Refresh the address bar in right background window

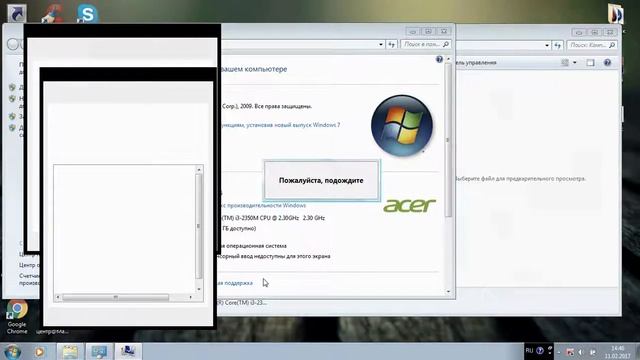pos(558,45)
